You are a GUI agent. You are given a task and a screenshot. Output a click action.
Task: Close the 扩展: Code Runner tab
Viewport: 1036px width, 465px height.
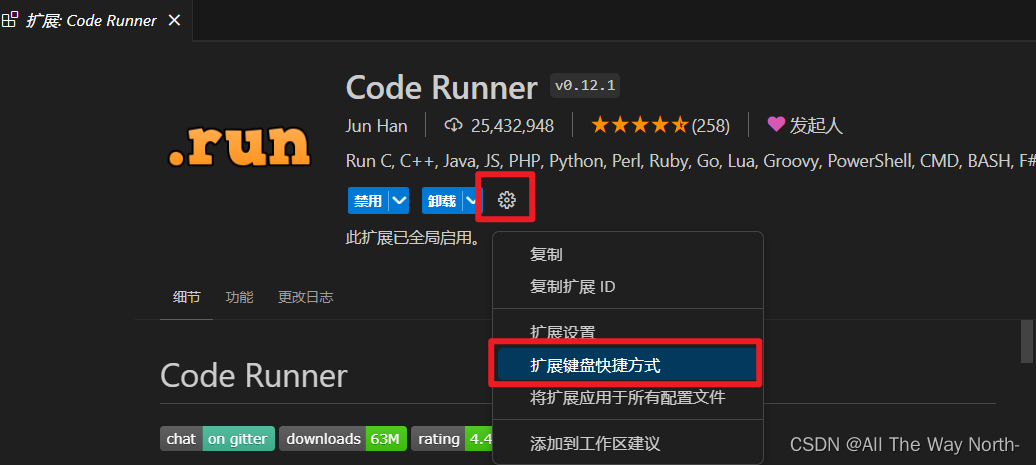coord(174,20)
